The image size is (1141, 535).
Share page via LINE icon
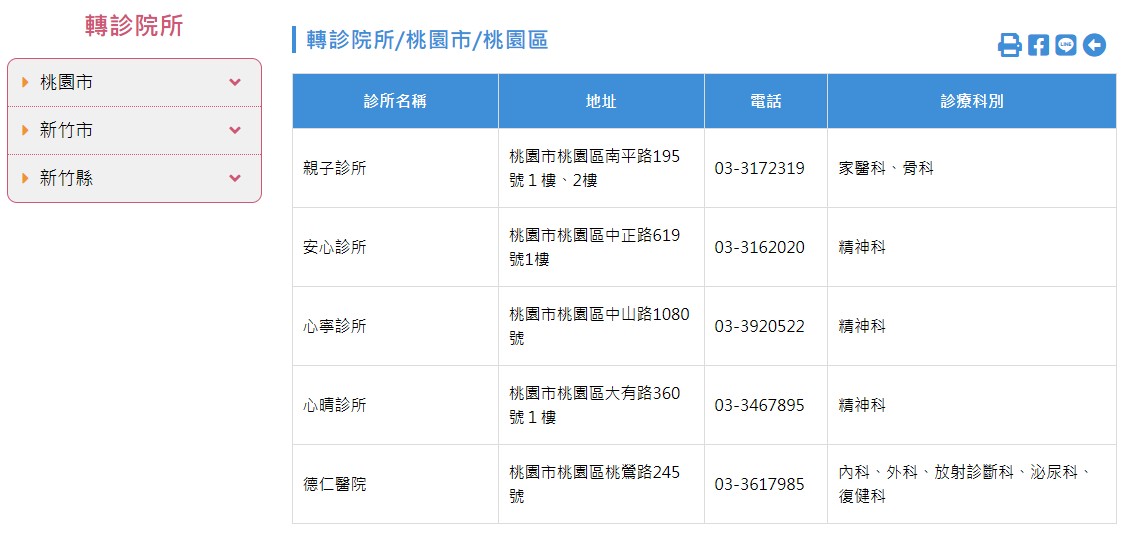pyautogui.click(x=1066, y=45)
